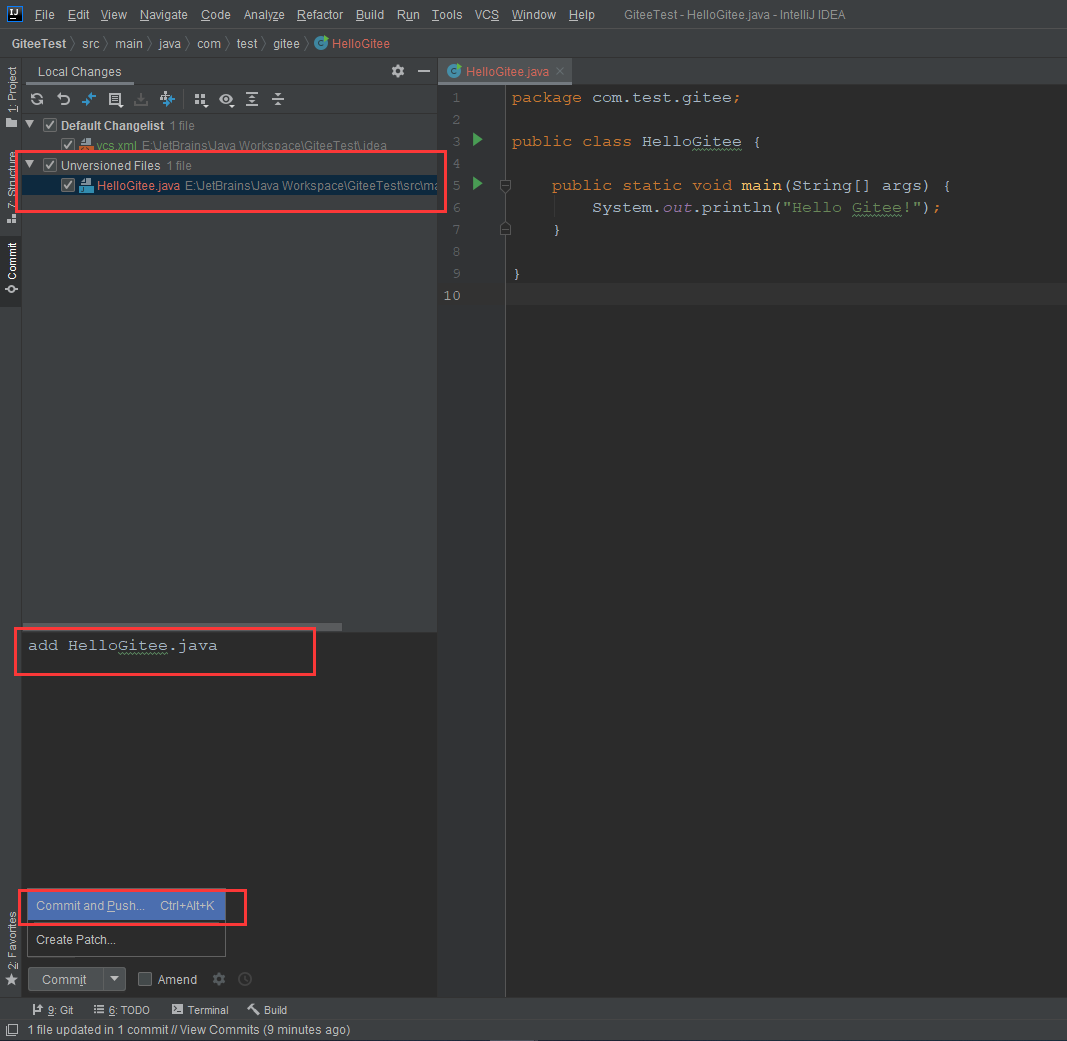The width and height of the screenshot is (1067, 1041).
Task: Toggle the Default Changelist checkbox
Action: (50, 125)
